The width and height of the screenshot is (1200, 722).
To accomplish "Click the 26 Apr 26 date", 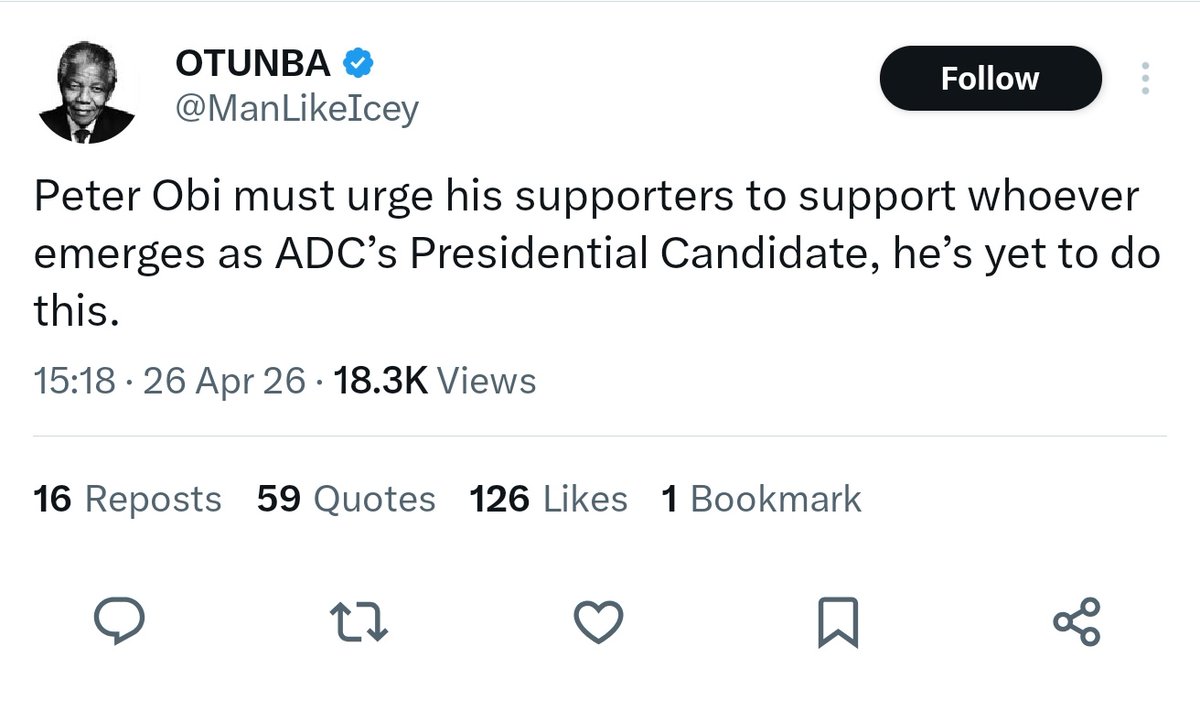I will [223, 381].
